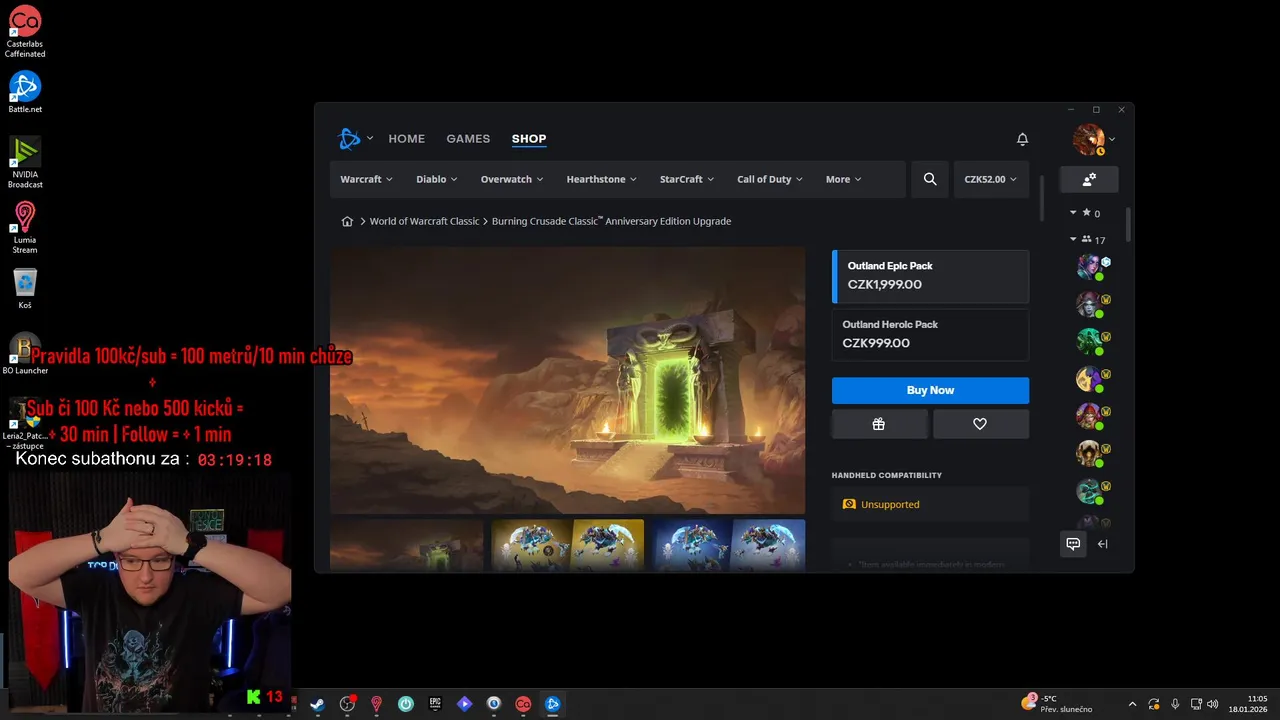Image resolution: width=1280 pixels, height=720 pixels.
Task: Select the Outland Epic Pack option
Action: point(930,276)
